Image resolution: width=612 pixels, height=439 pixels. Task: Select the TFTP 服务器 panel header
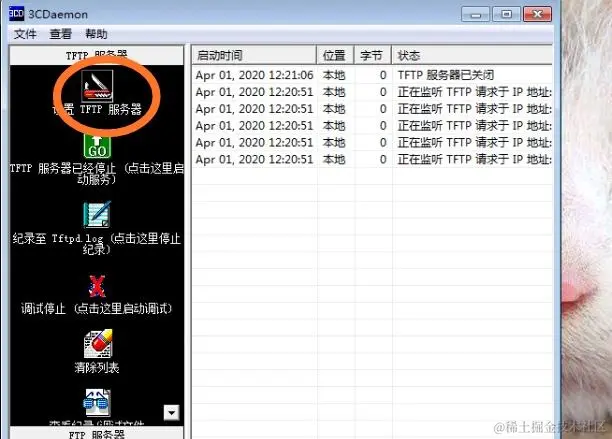point(96,55)
